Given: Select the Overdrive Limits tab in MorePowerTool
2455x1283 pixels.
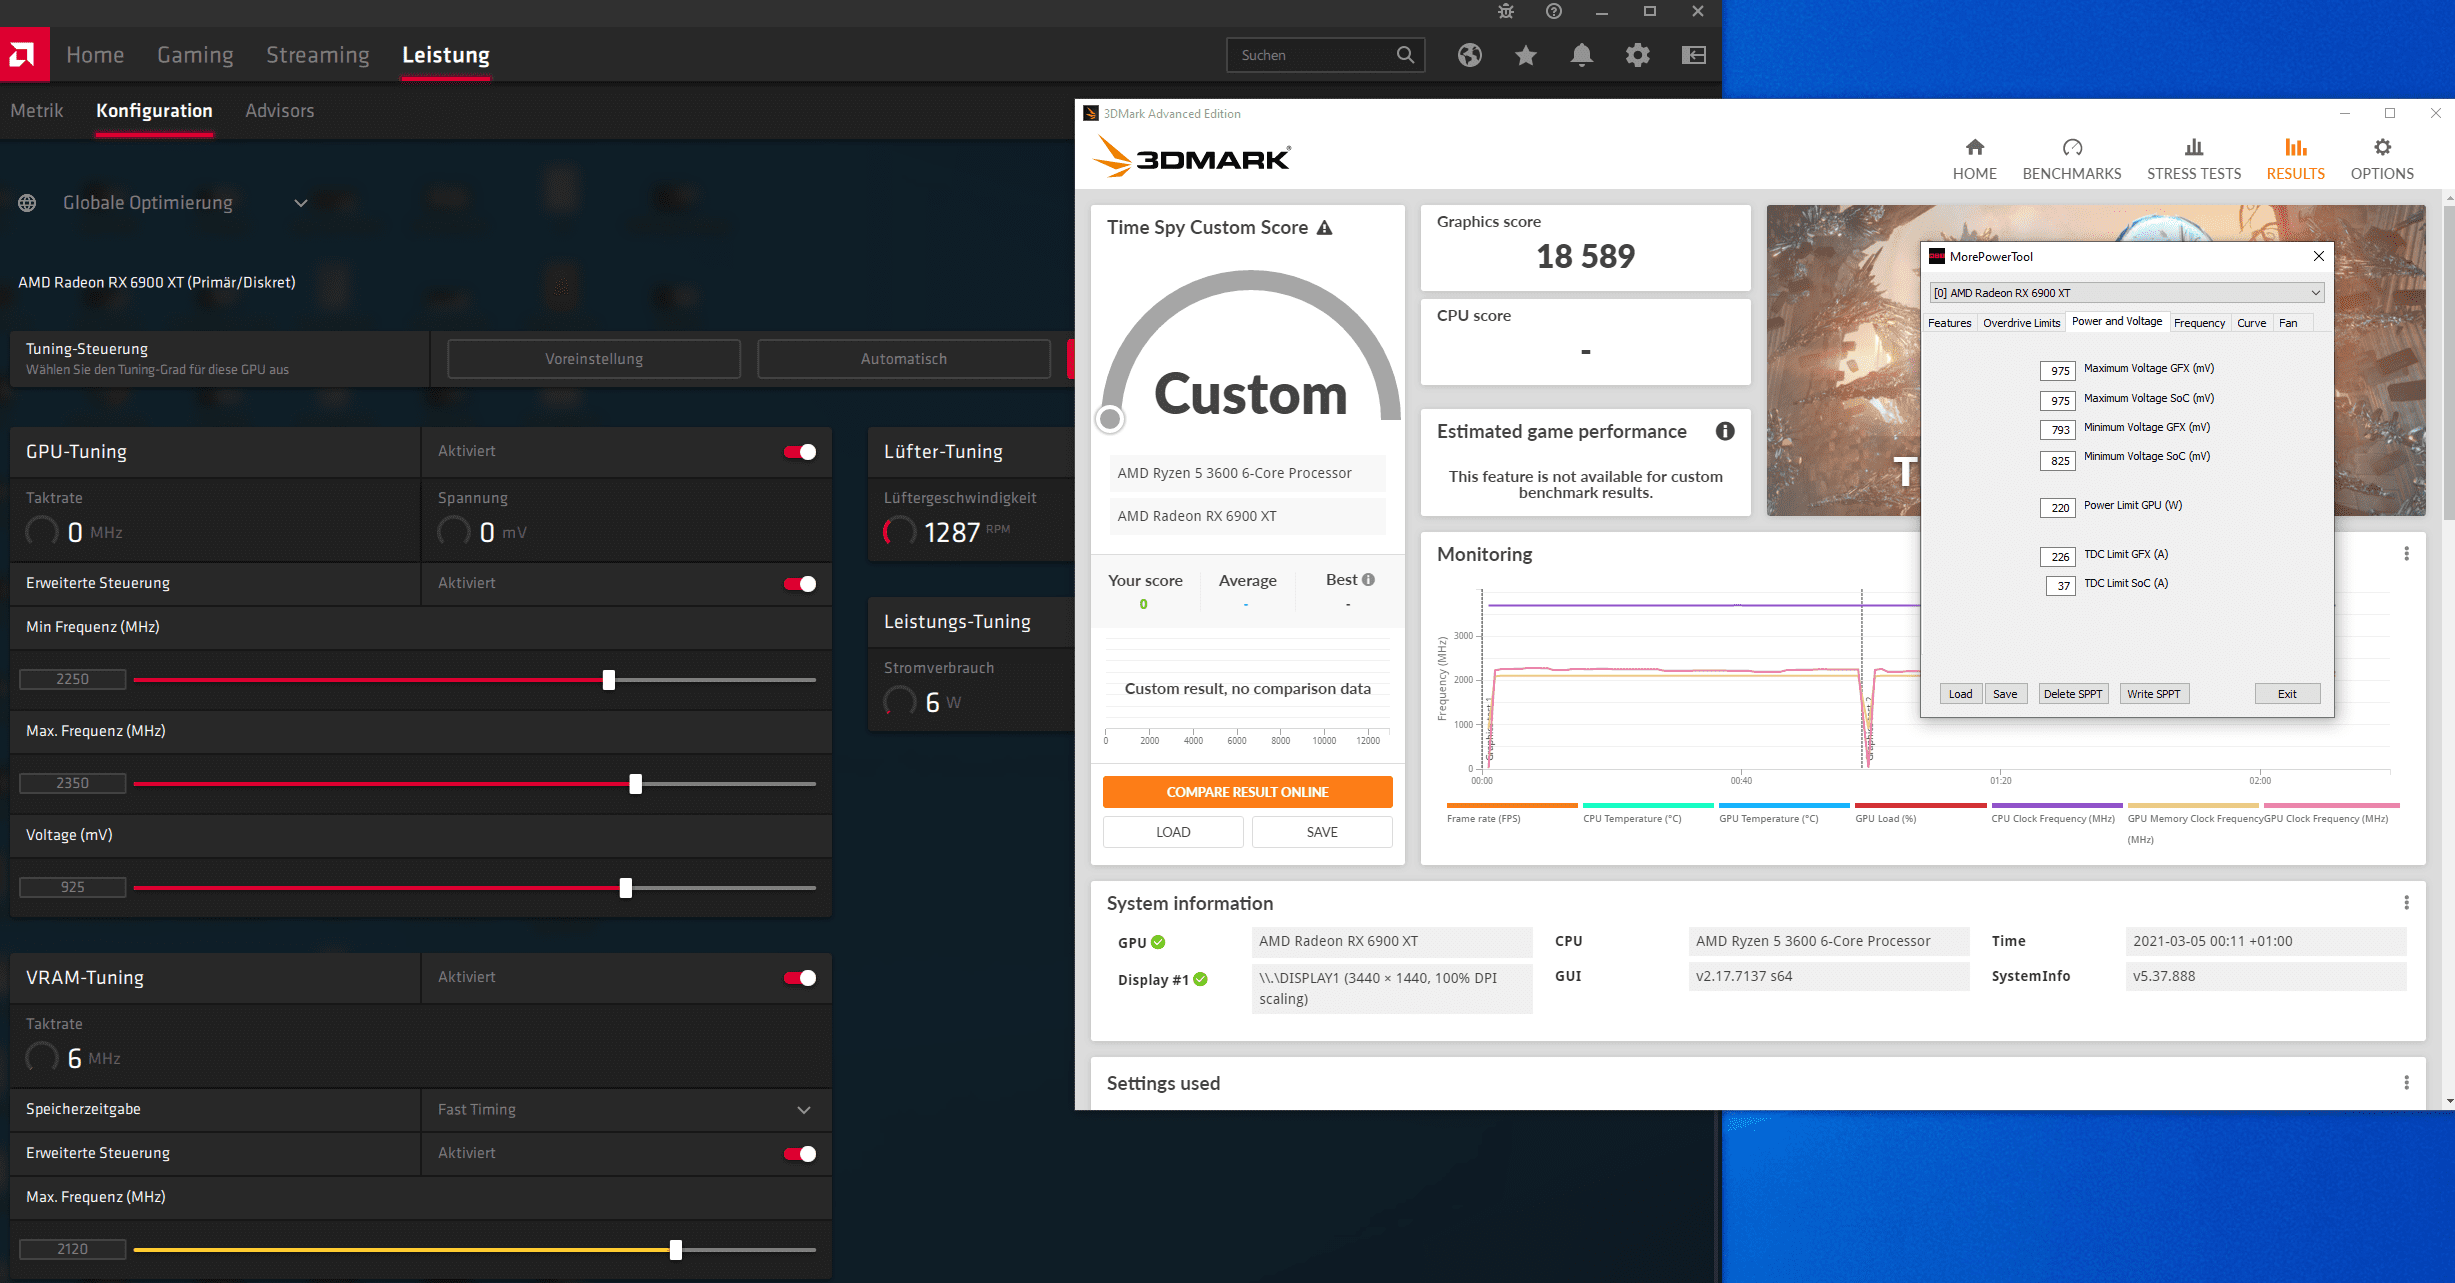Looking at the screenshot, I should 2021,323.
